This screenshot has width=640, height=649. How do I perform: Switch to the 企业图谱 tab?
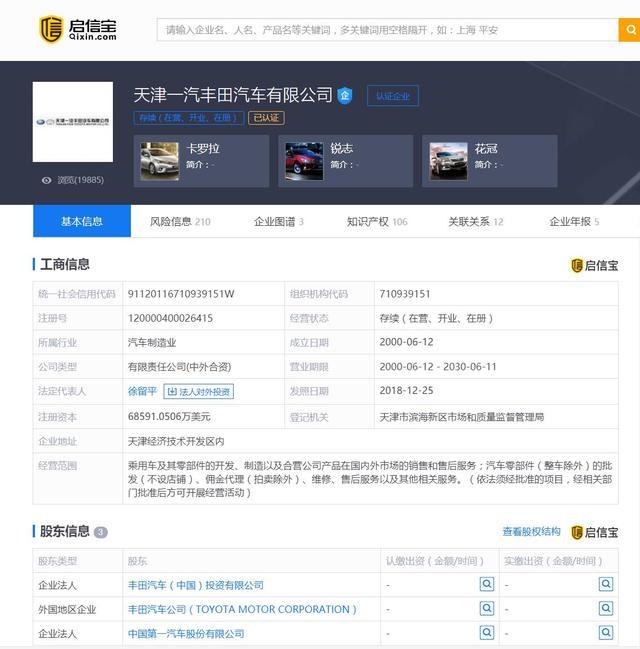279,221
